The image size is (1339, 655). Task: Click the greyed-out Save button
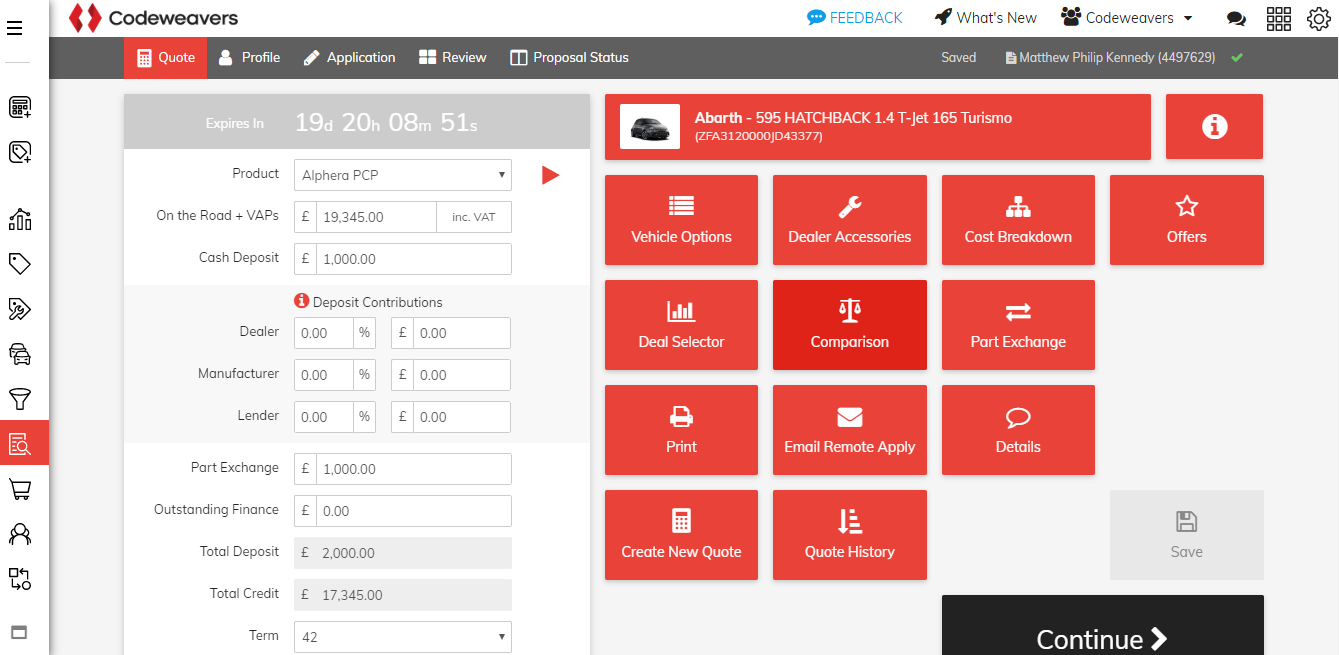pos(1187,535)
